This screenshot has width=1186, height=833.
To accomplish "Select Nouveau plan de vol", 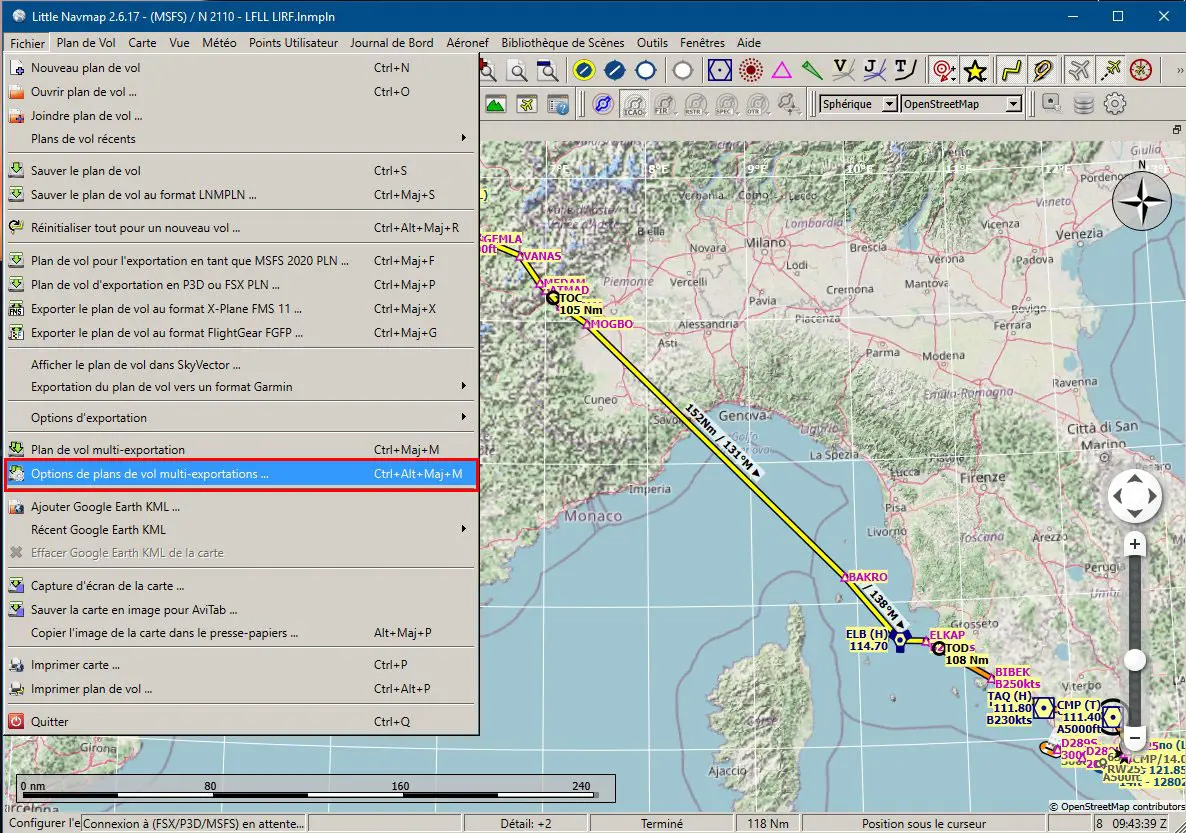I will 241,67.
